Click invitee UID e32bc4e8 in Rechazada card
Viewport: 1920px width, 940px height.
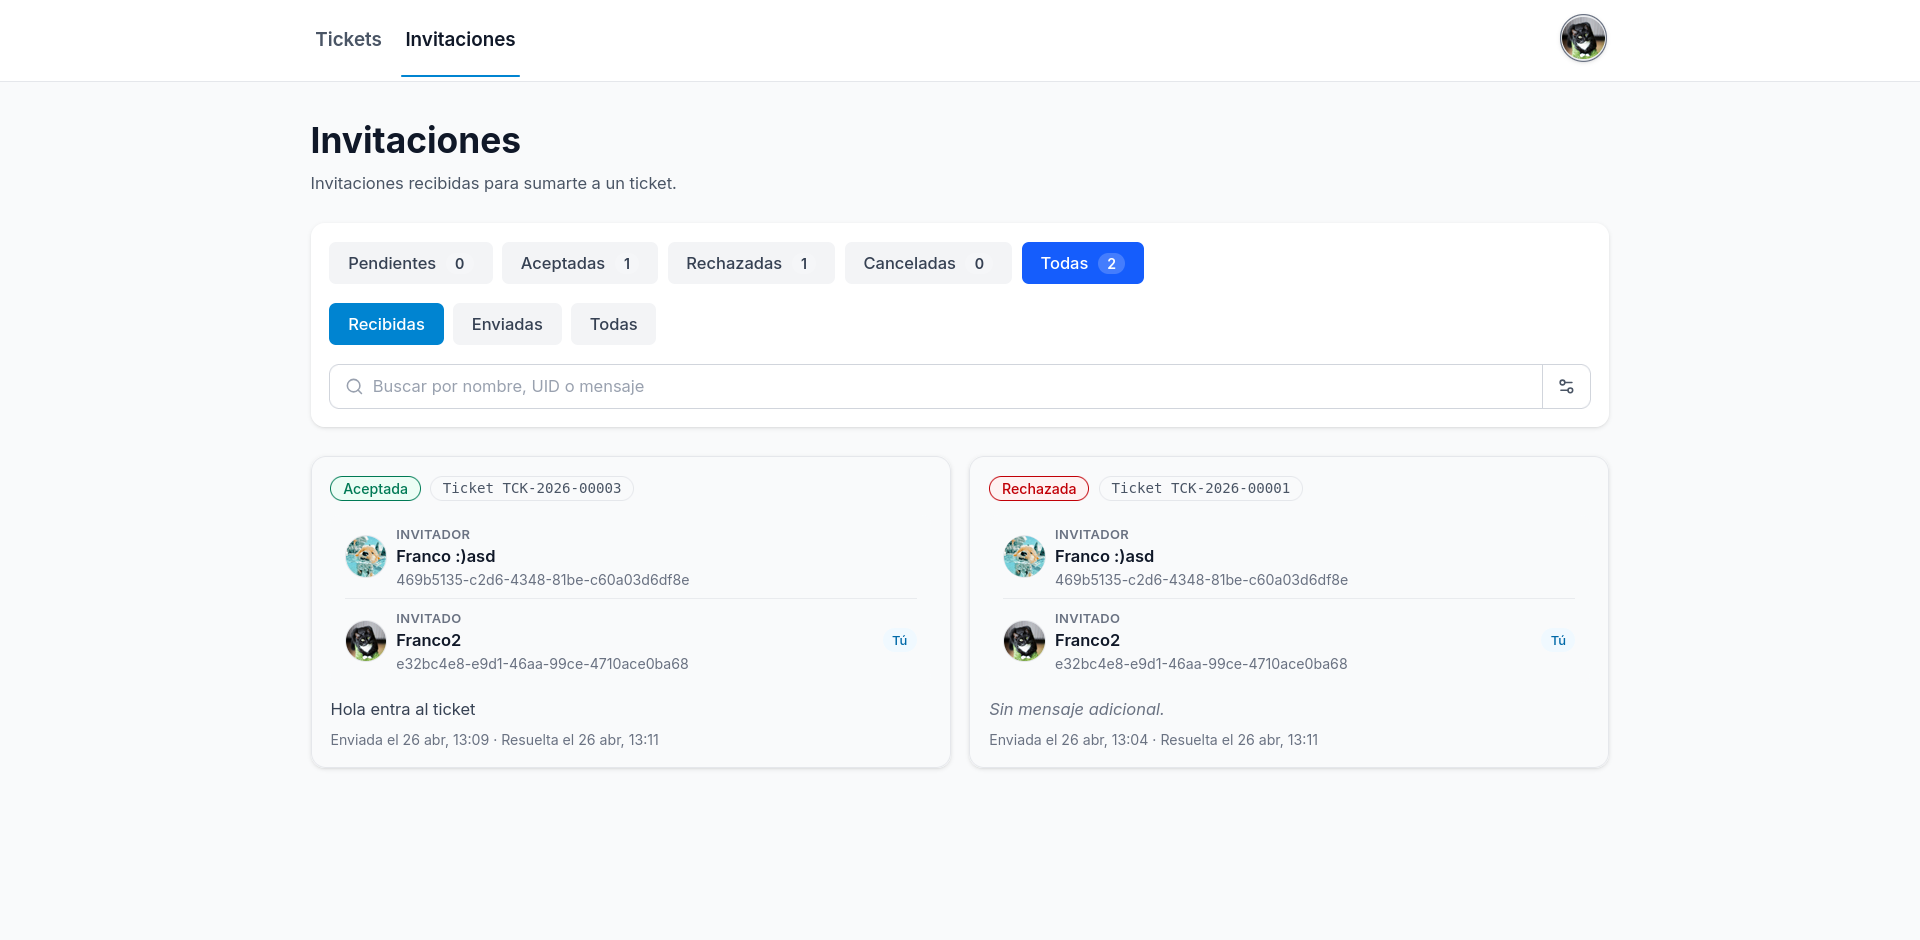[x=1201, y=664]
